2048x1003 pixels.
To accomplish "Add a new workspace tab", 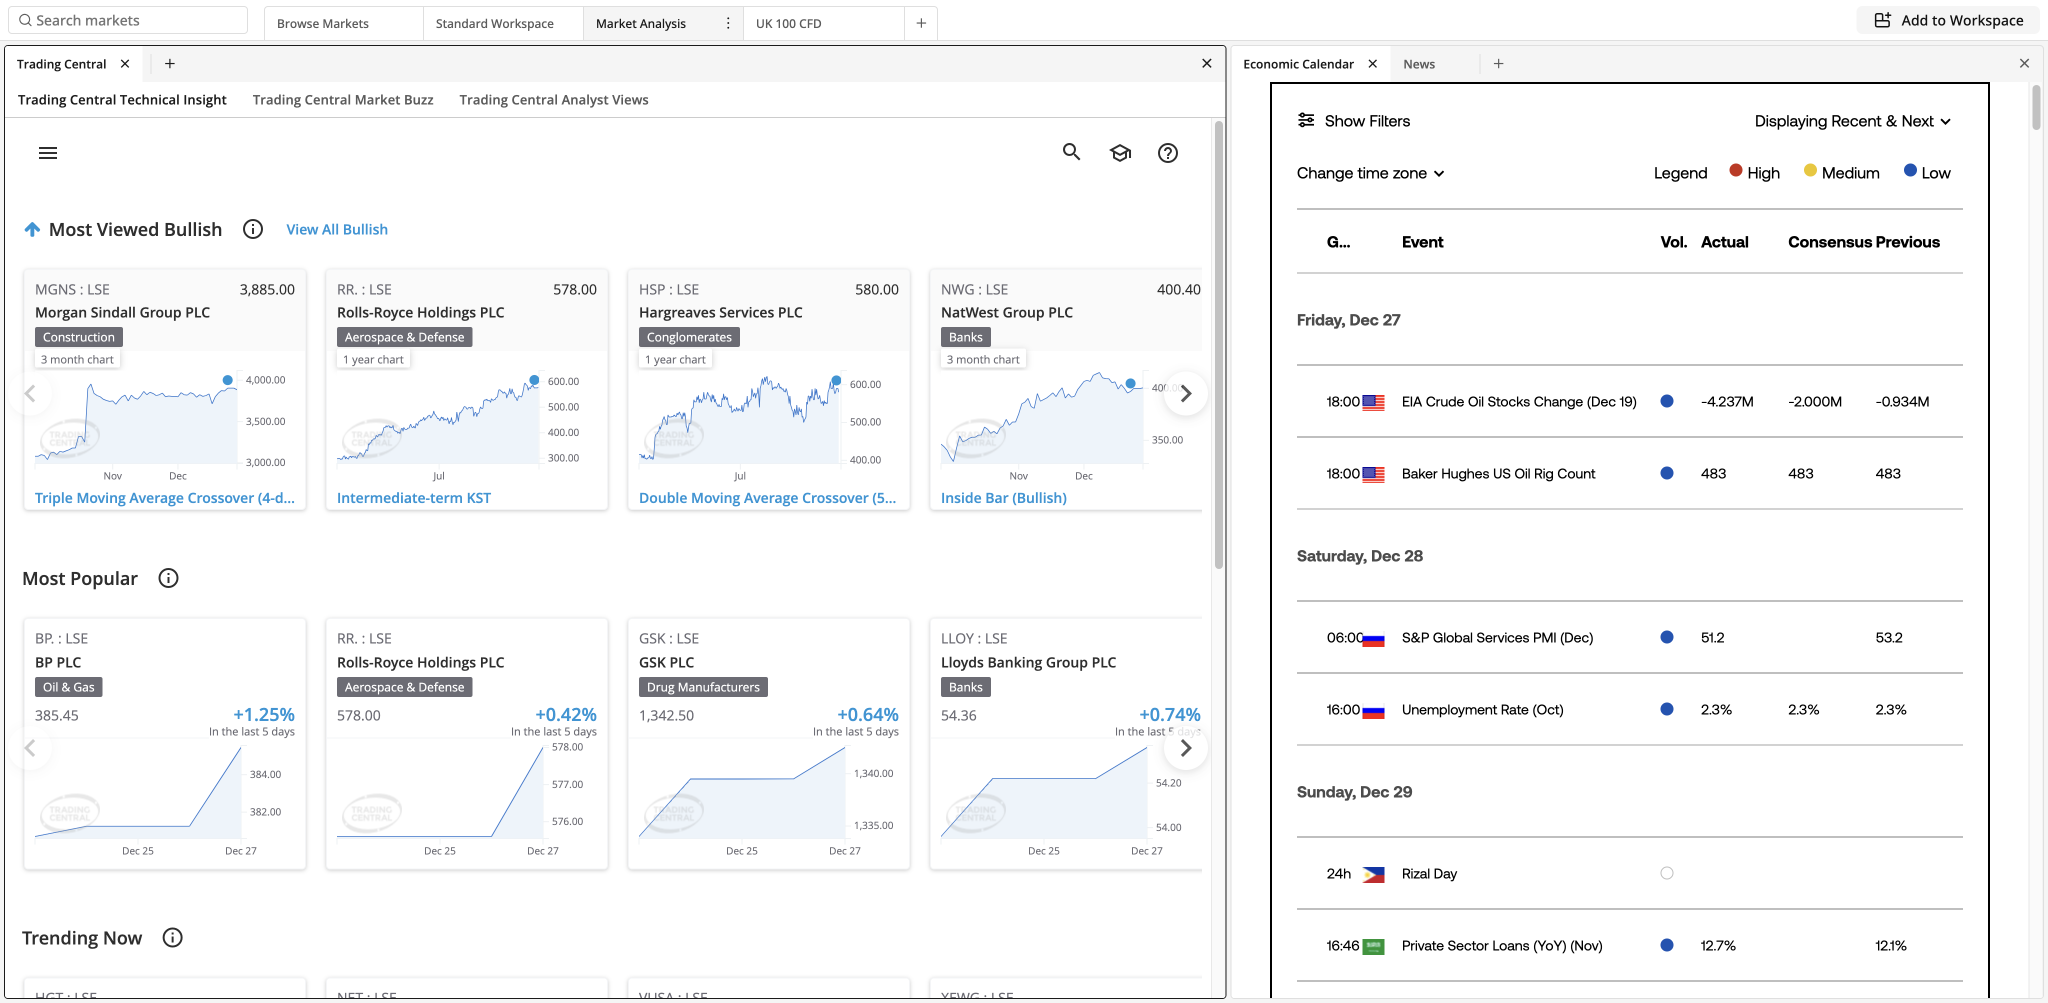I will (921, 23).
